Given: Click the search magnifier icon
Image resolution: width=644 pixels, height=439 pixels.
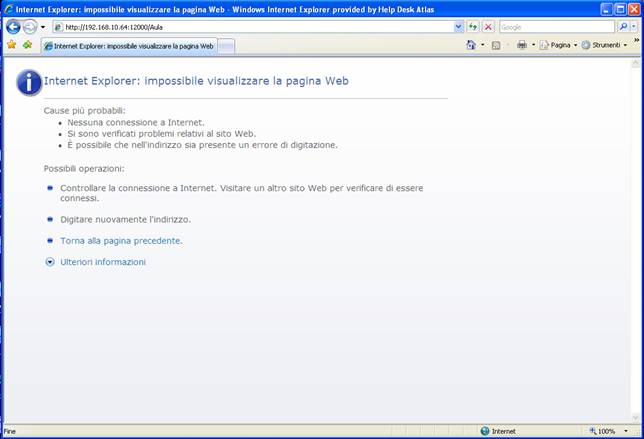Looking at the screenshot, I should [x=623, y=27].
